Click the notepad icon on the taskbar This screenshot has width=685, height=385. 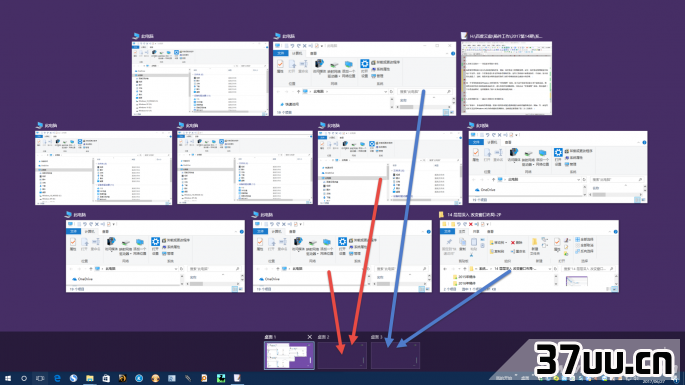point(237,378)
